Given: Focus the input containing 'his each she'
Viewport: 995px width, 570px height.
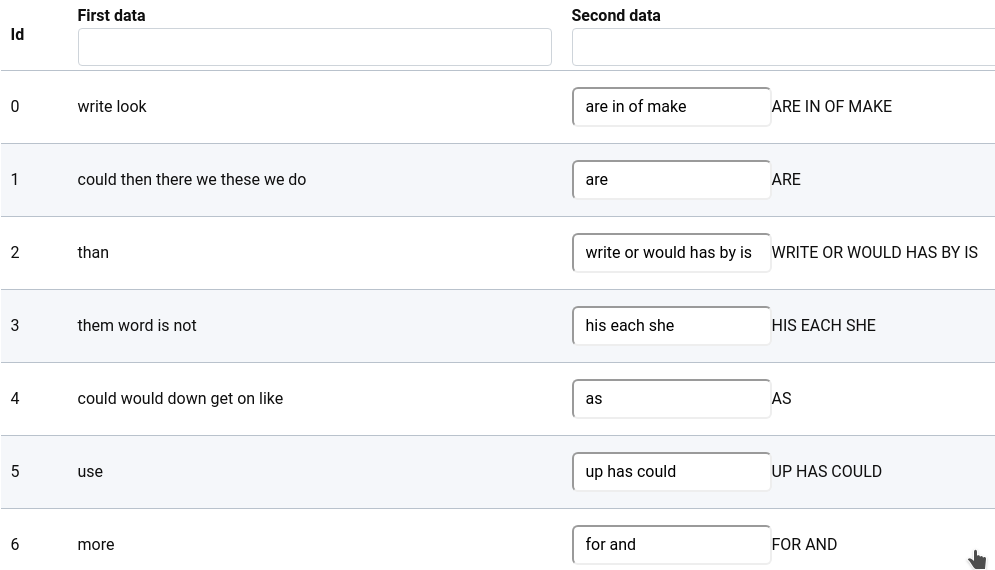Looking at the screenshot, I should pos(671,326).
